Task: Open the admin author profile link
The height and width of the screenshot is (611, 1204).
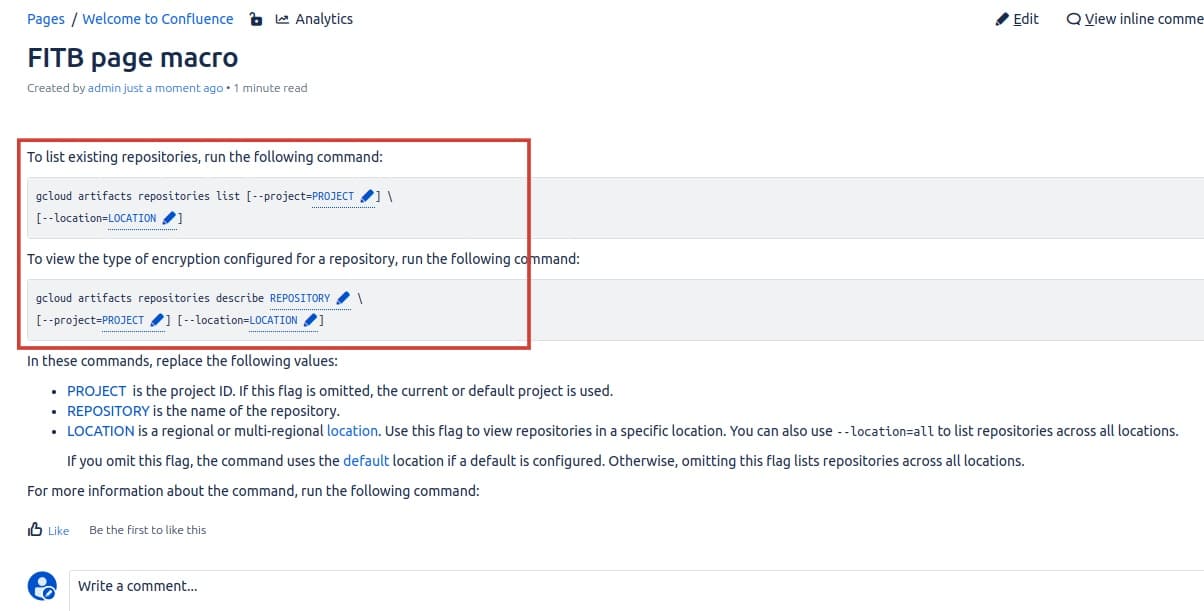Action: (104, 88)
